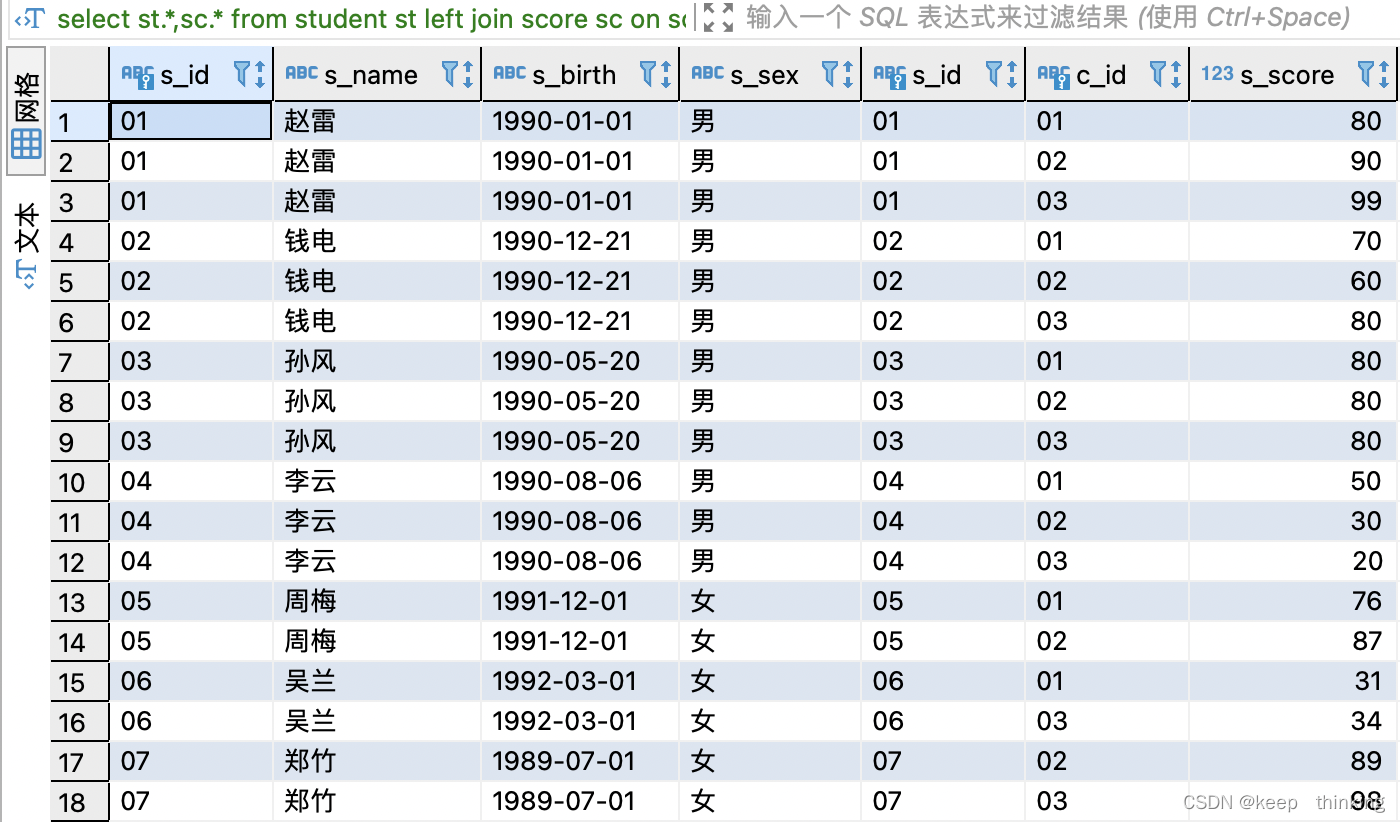Click the ABC type icon of s_name header
The width and height of the screenshot is (1400, 822).
pos(301,73)
